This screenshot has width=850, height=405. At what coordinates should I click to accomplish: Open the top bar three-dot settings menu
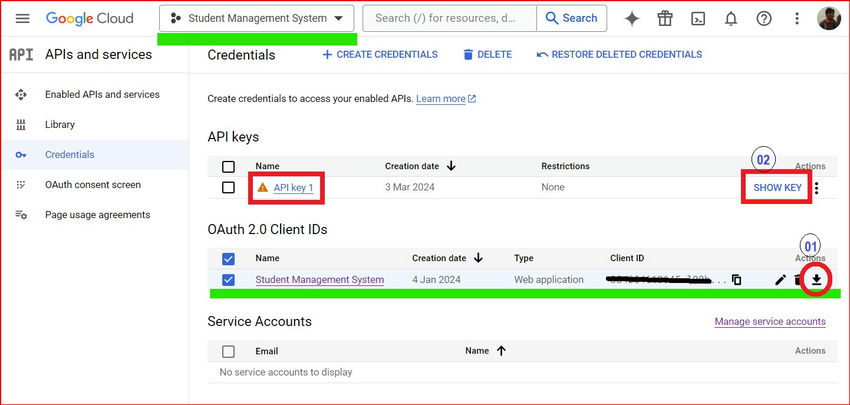tap(796, 19)
